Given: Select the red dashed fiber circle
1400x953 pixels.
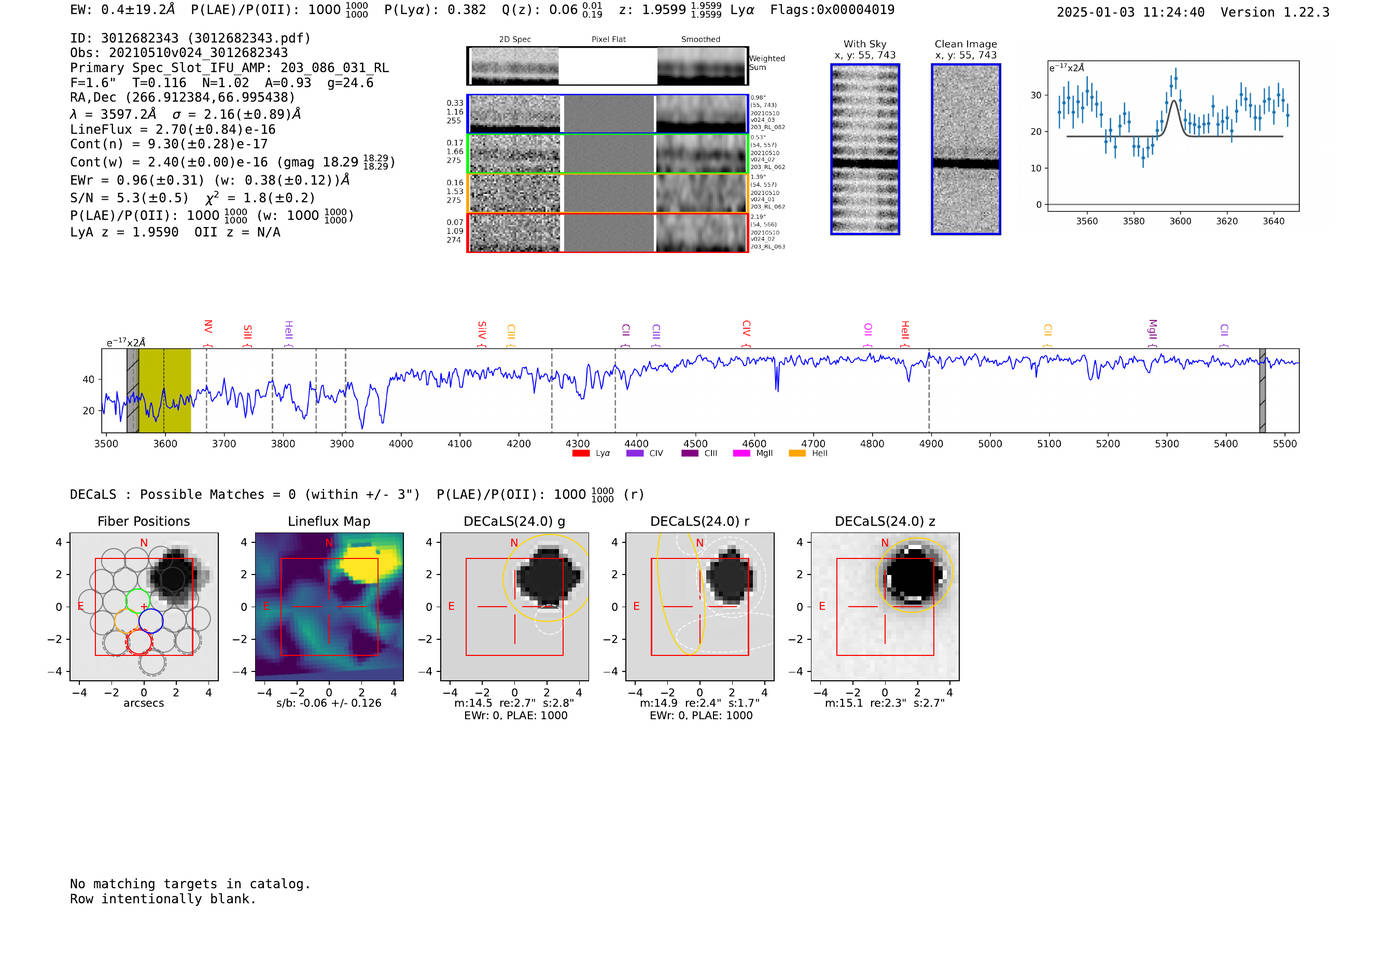Looking at the screenshot, I should (139, 641).
